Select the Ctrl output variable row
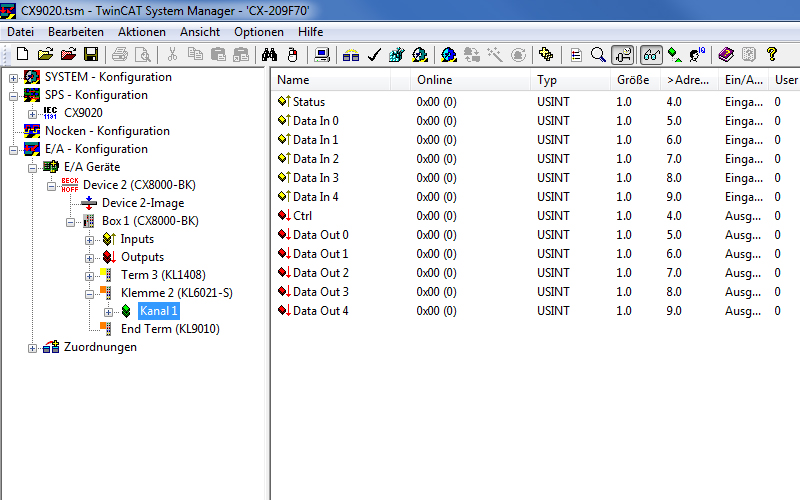Image resolution: width=800 pixels, height=500 pixels. (x=536, y=216)
